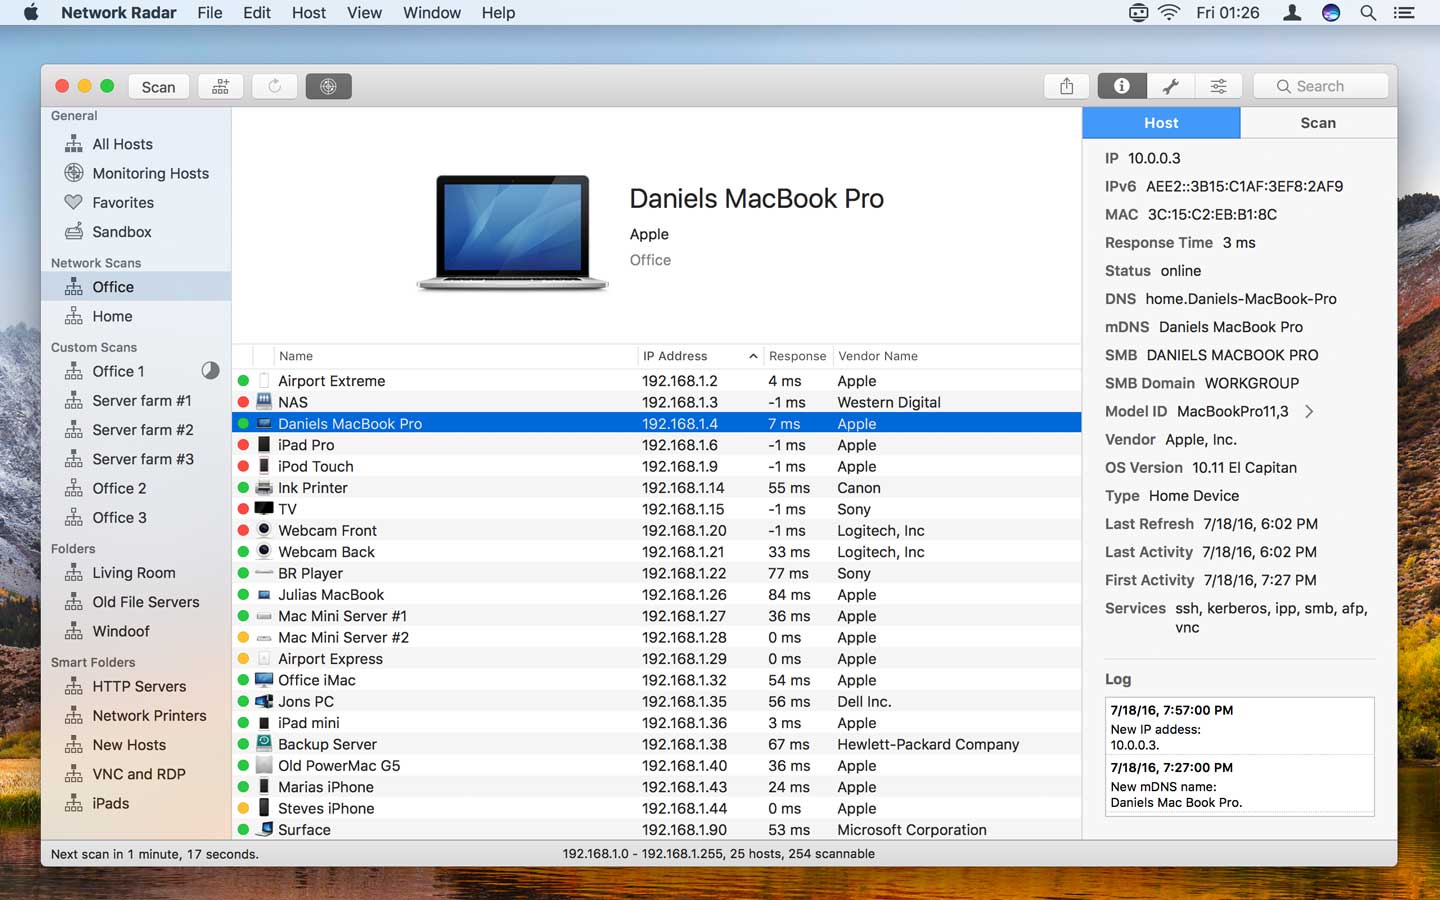Image resolution: width=1440 pixels, height=900 pixels.
Task: Click the refresh scan icon
Action: click(274, 86)
